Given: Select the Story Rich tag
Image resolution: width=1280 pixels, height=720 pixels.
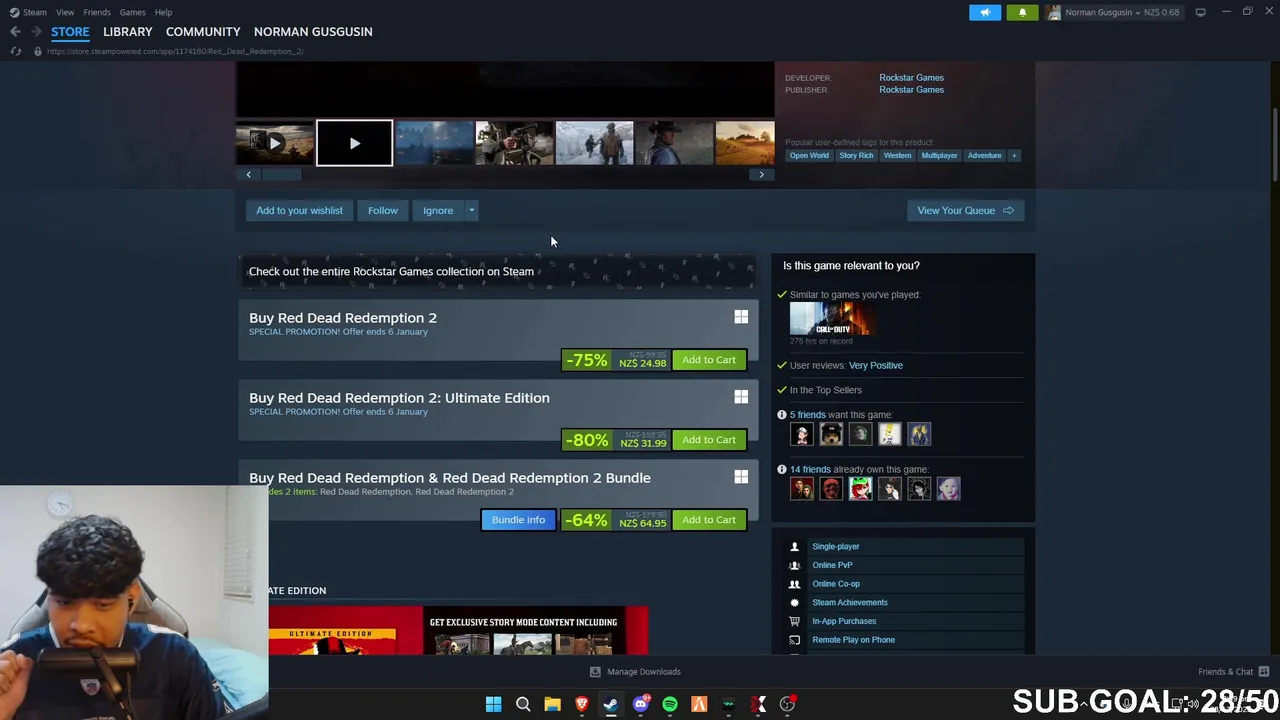Looking at the screenshot, I should (856, 155).
